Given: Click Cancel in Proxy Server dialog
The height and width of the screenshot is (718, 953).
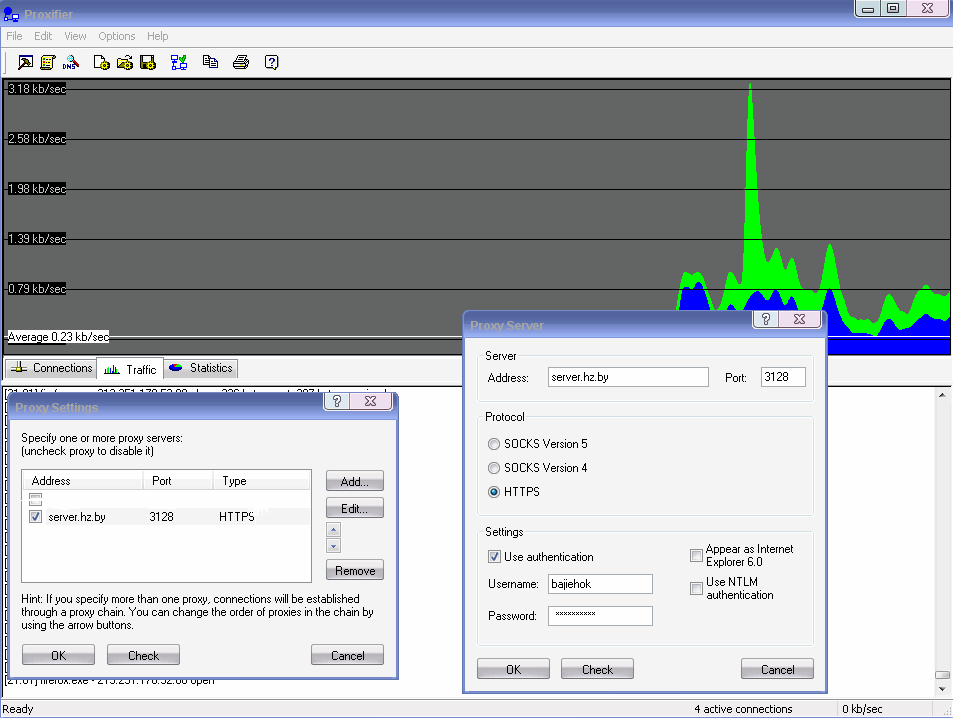Looking at the screenshot, I should pos(777,669).
